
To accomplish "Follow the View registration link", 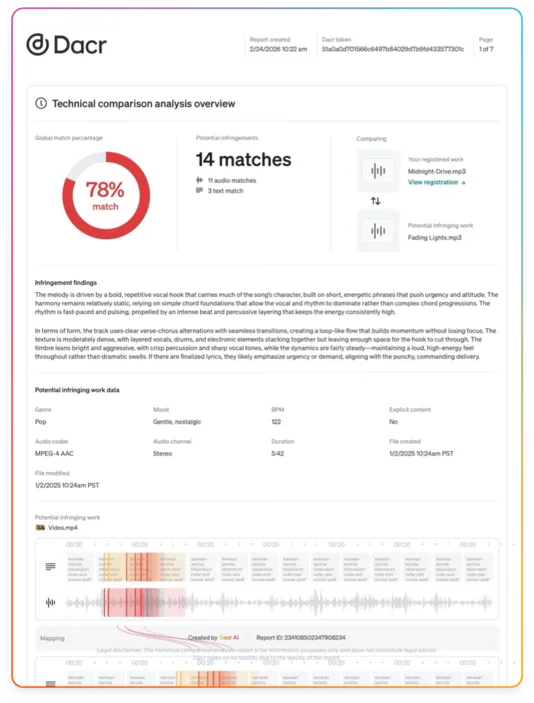I will [x=436, y=182].
